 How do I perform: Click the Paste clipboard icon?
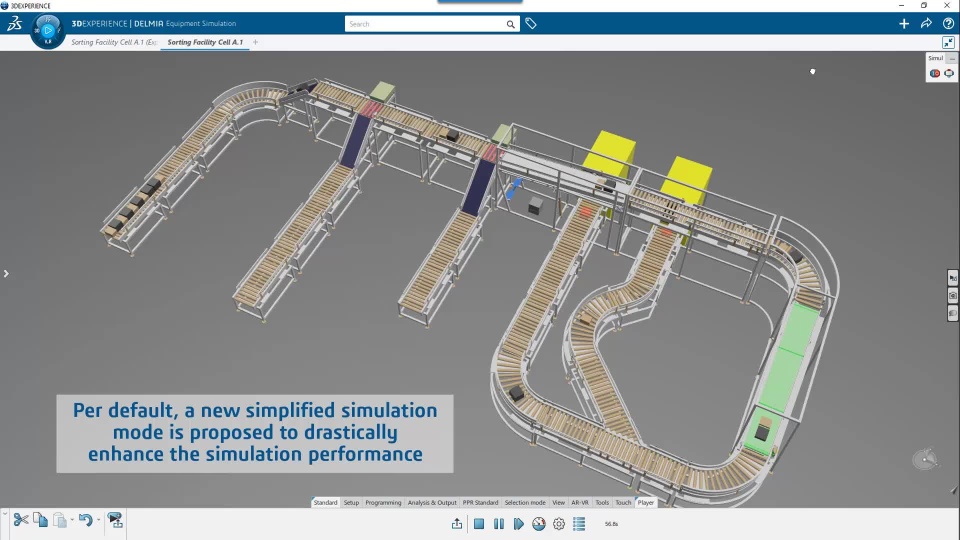point(59,520)
